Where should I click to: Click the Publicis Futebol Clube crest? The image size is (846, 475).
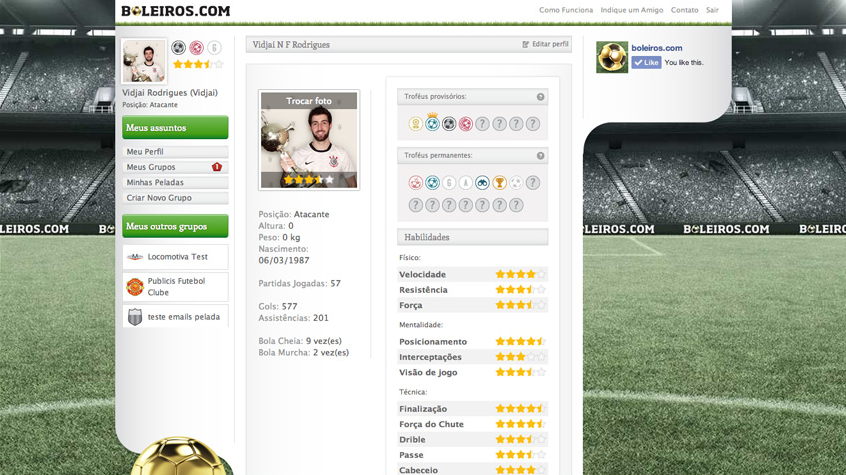(135, 287)
